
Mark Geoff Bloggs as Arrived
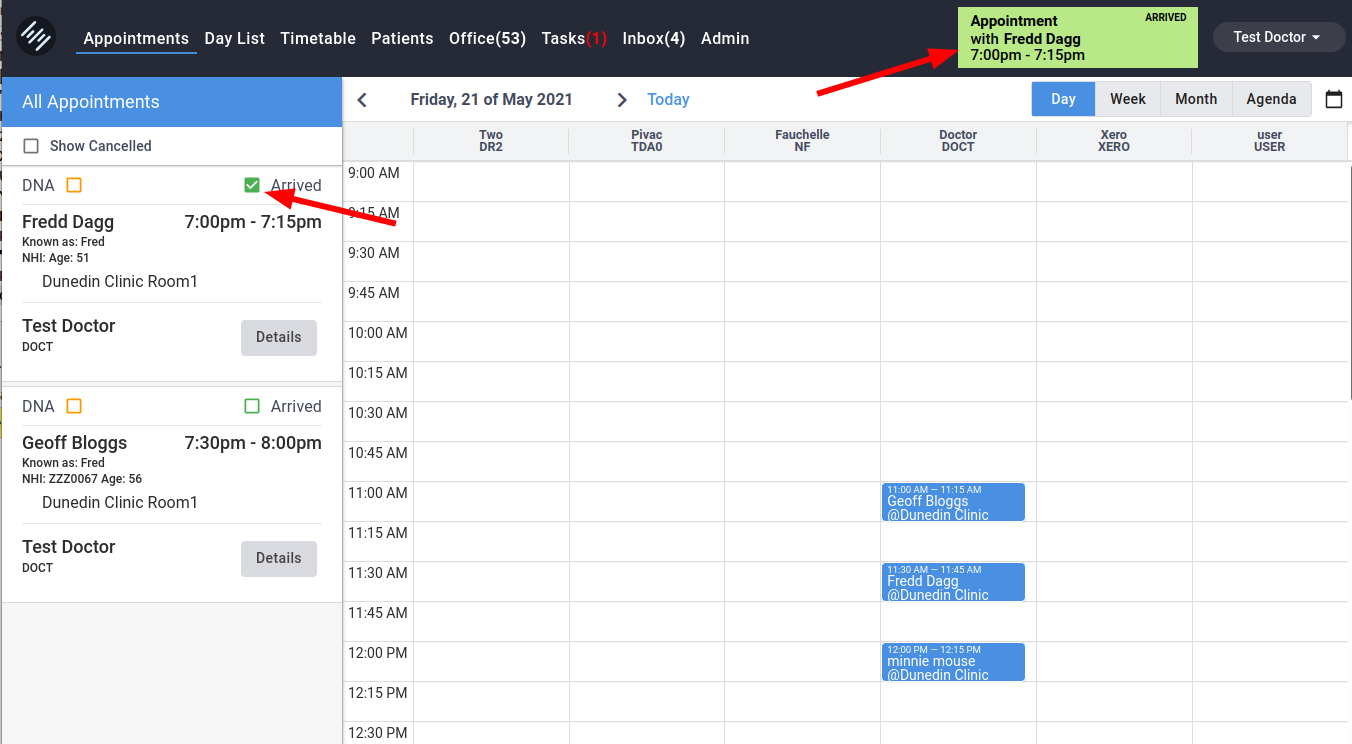click(252, 406)
